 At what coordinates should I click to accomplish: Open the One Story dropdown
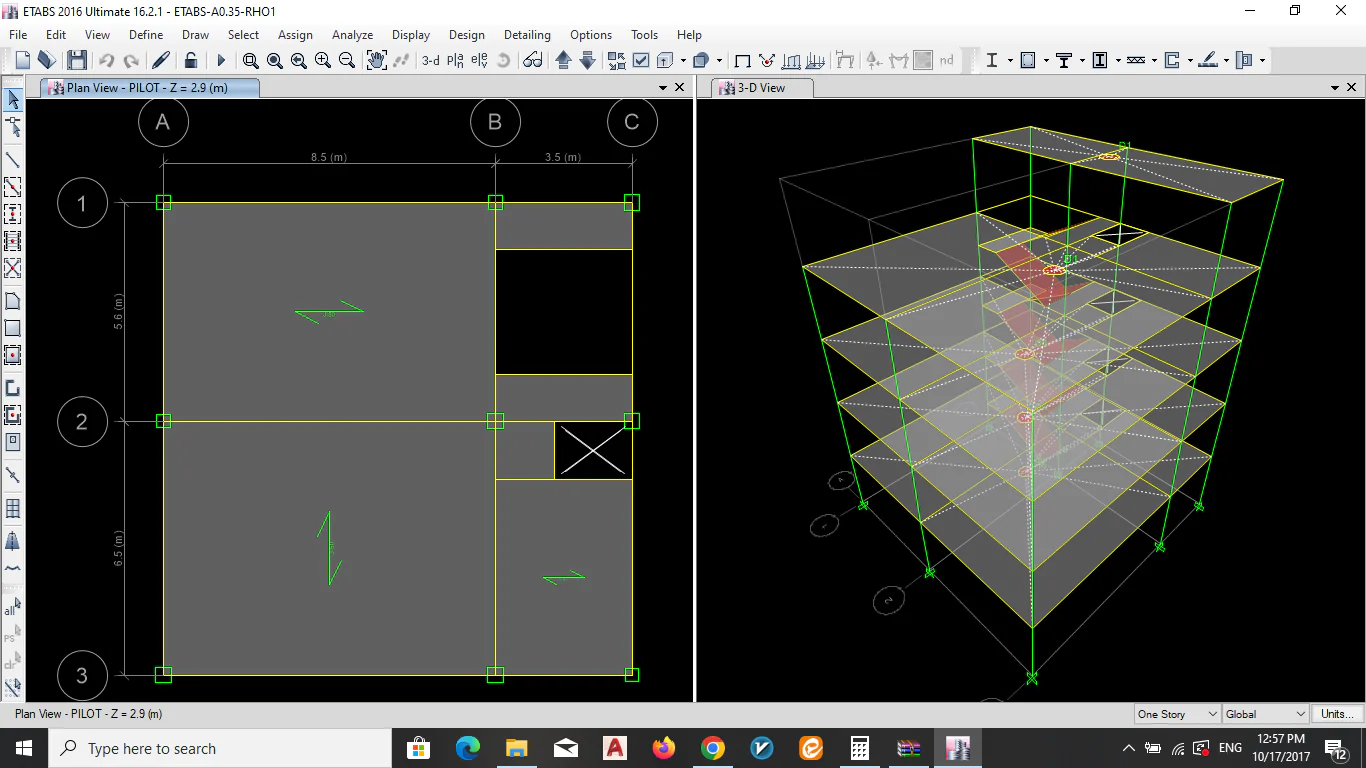(1177, 714)
